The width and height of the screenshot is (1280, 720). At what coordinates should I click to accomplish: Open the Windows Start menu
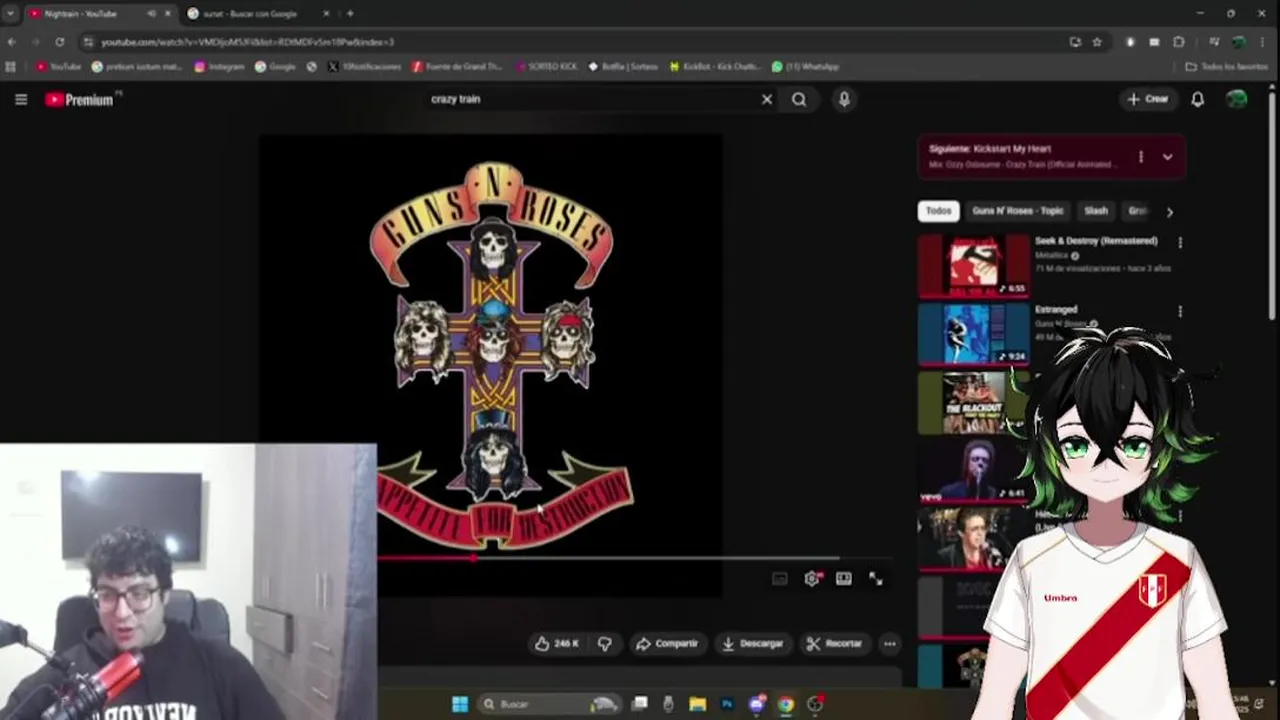(460, 704)
